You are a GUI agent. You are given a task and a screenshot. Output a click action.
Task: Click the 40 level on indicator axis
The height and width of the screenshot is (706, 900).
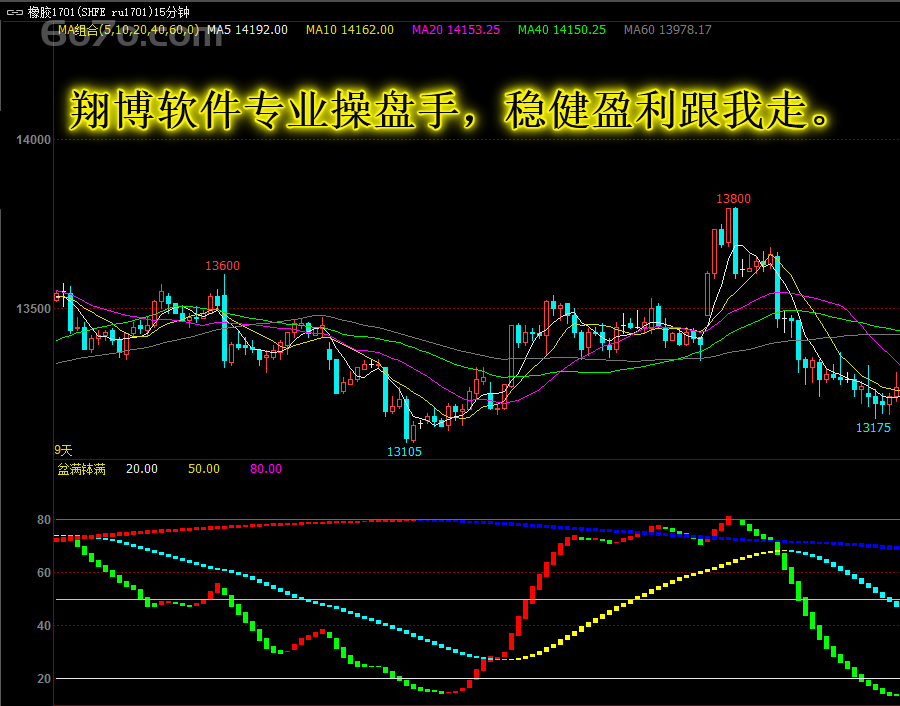44,626
